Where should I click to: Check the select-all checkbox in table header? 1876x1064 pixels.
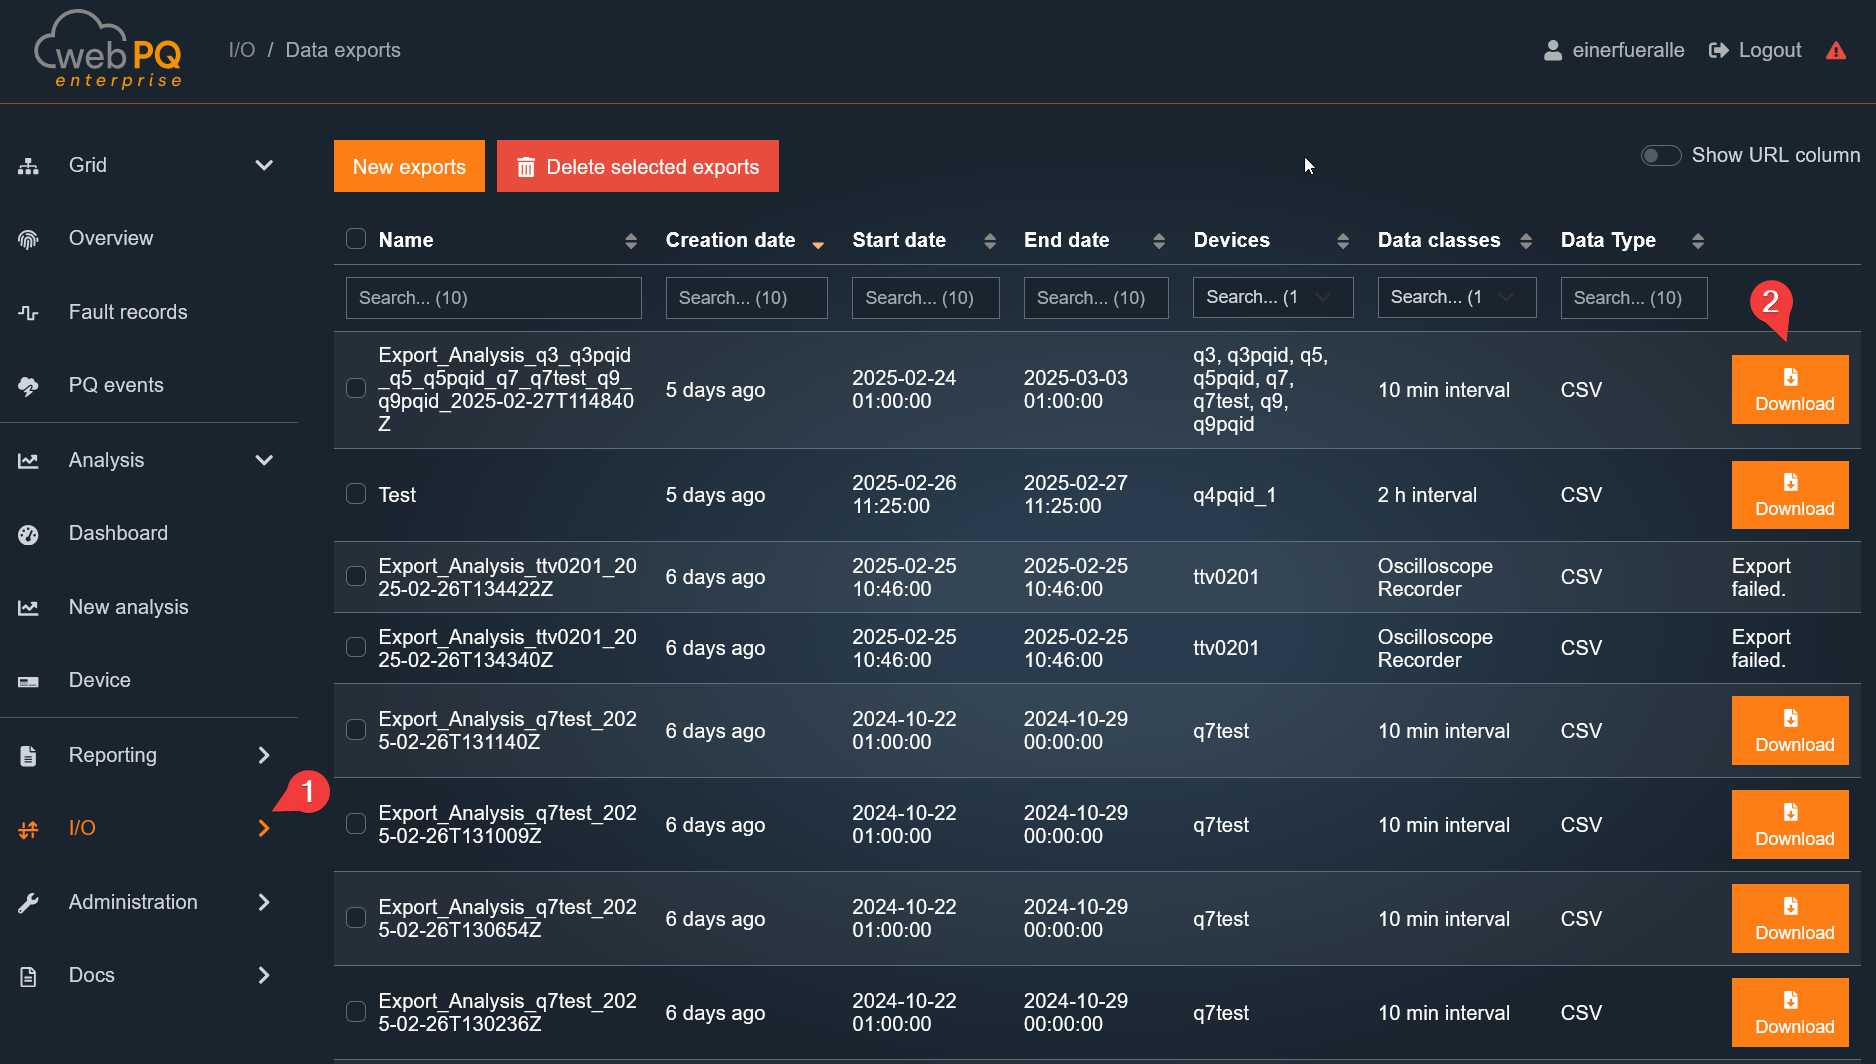pos(356,239)
